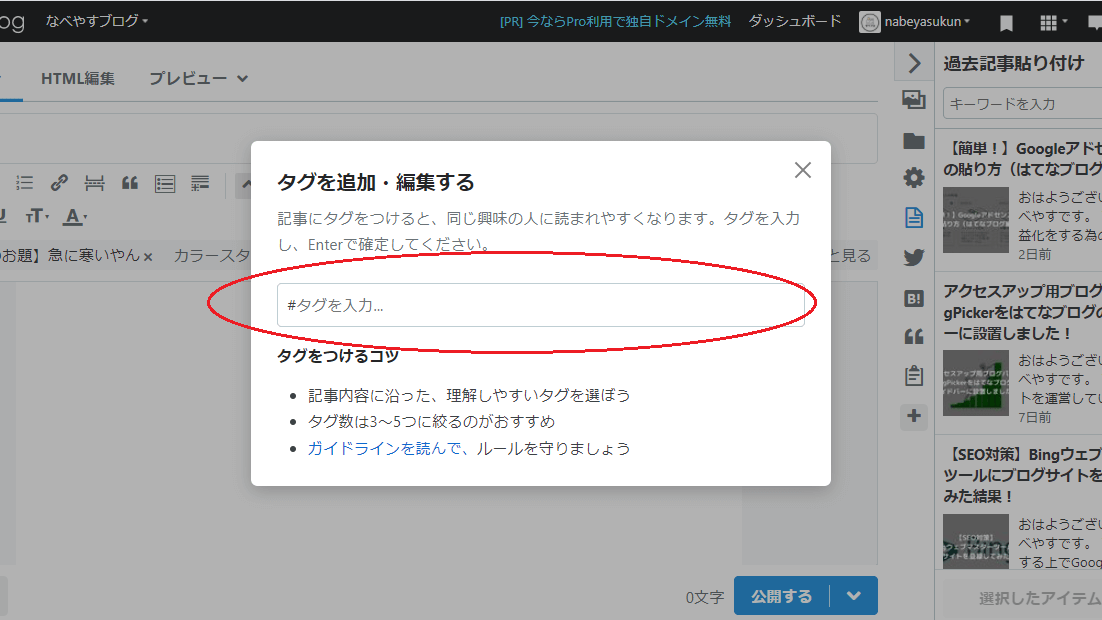The image size is (1102, 620).
Task: Insert a horizontal rule from the toolbar
Action: [x=94, y=182]
